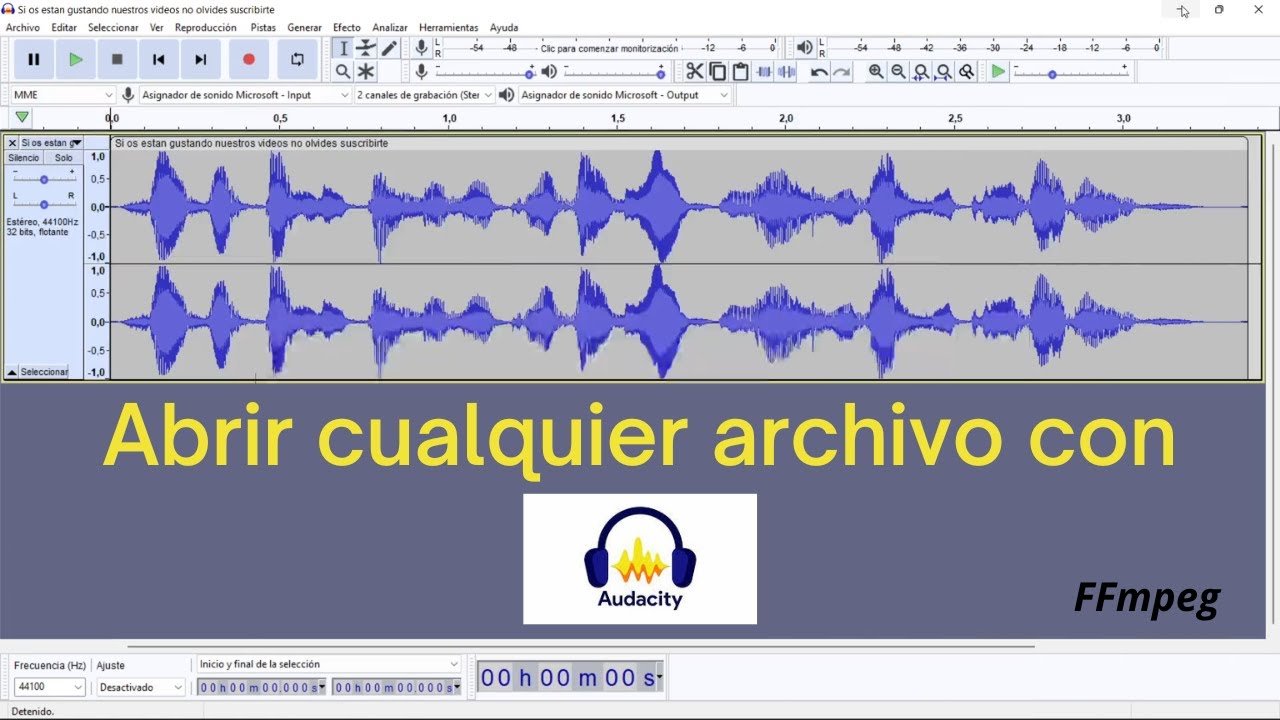Open the playback device dropdown (Microsoft - Output)

click(625, 95)
